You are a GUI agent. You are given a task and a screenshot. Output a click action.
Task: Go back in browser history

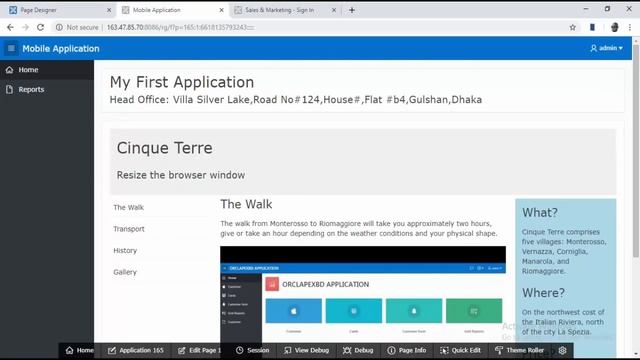click(10, 27)
